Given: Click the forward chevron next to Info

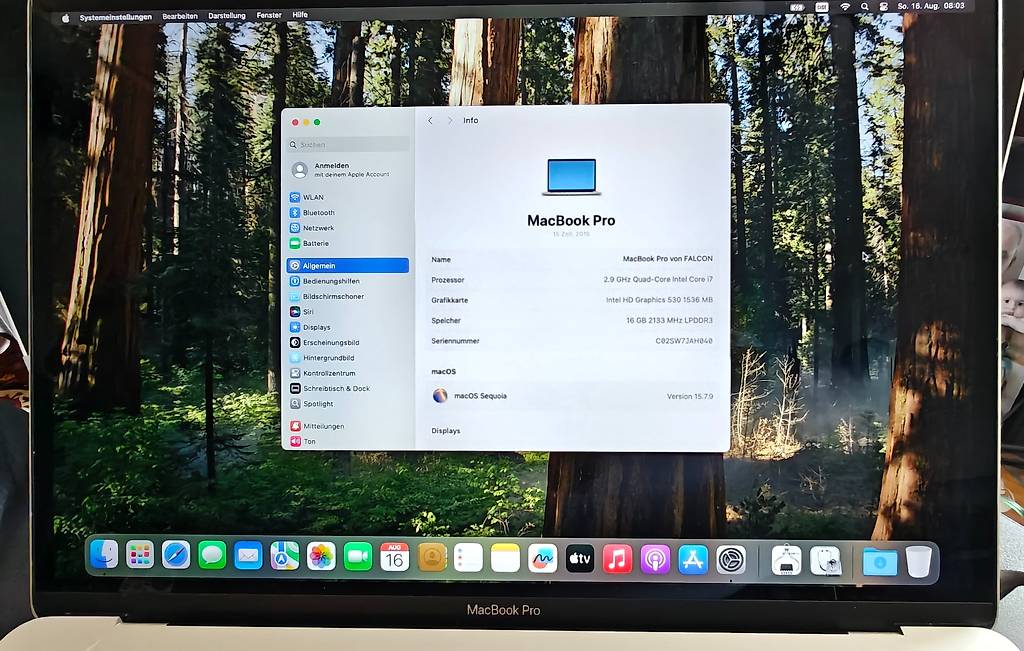Looking at the screenshot, I should click(x=450, y=121).
